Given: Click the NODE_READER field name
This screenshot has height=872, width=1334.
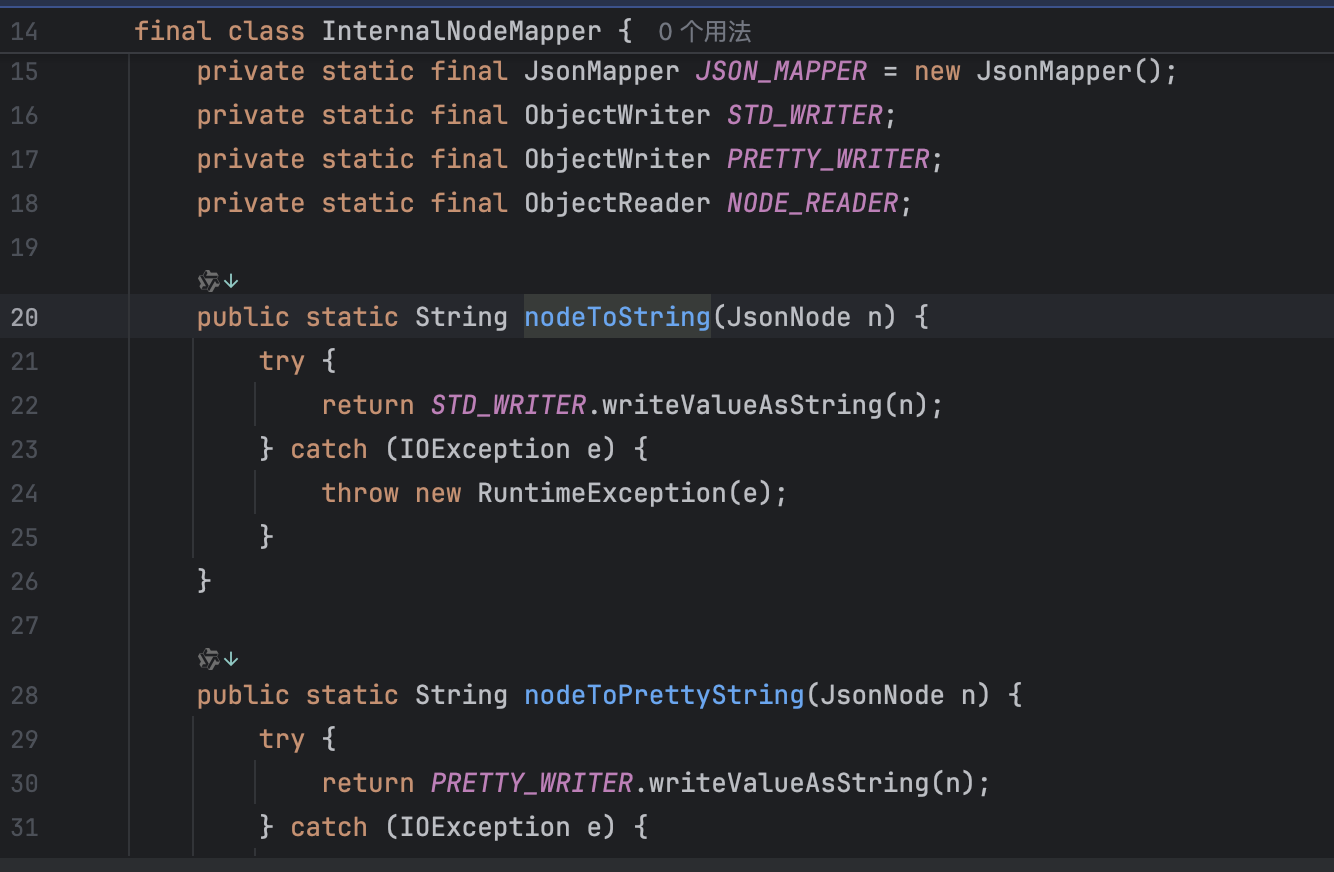Looking at the screenshot, I should [x=812, y=204].
